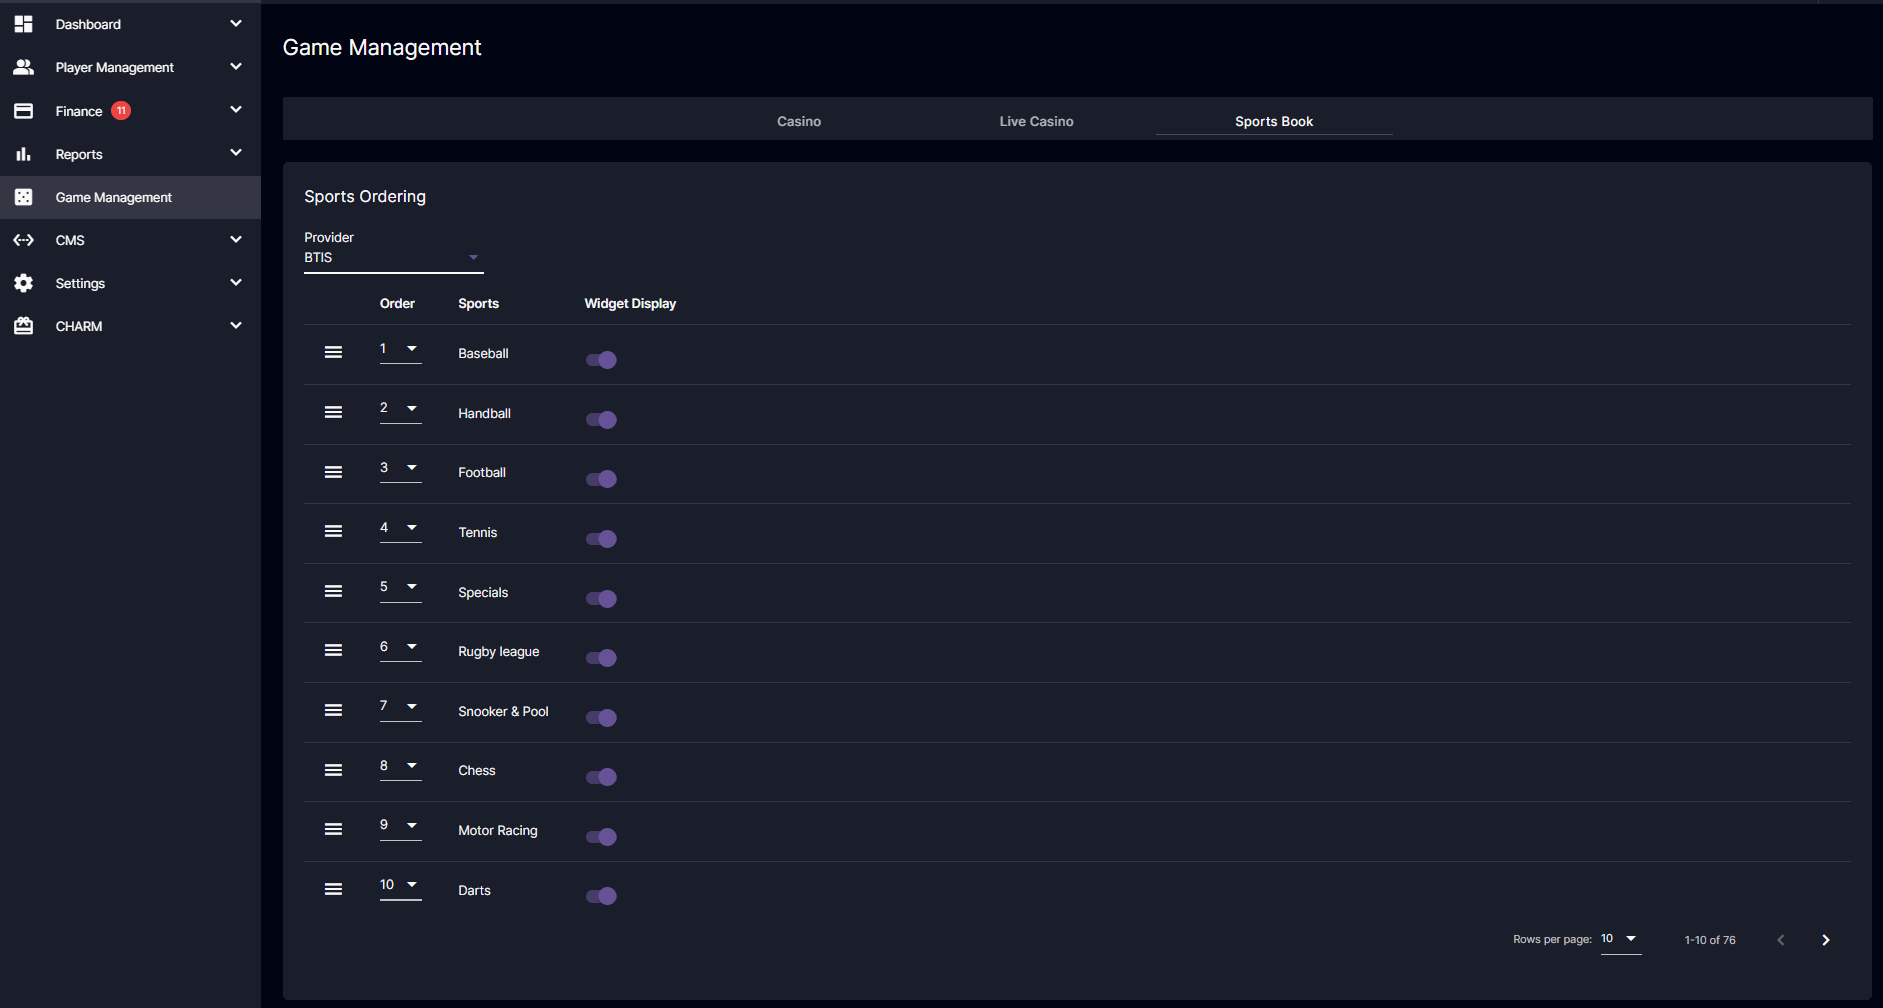The width and height of the screenshot is (1883, 1008).
Task: Open the order dropdown for Darts
Action: (400, 886)
